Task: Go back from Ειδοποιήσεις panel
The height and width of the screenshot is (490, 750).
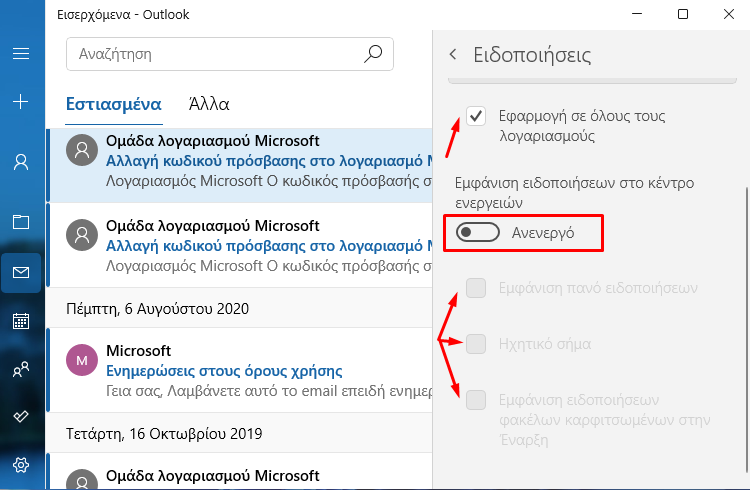Action: pos(453,54)
